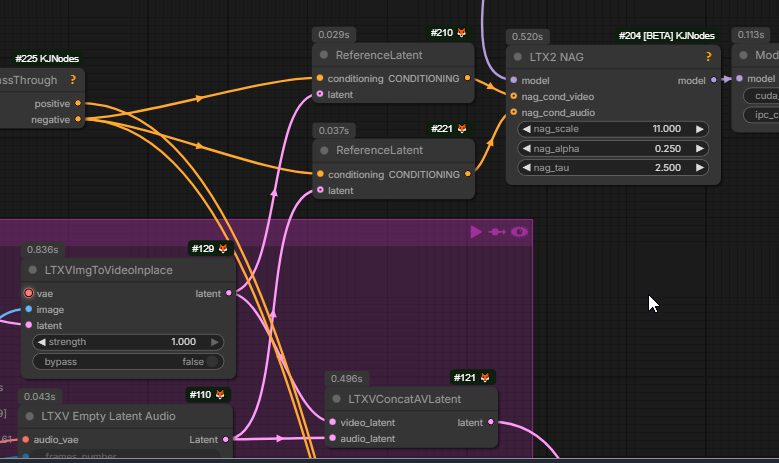This screenshot has height=463, width=779.
Task: Click the nag_cond_video input socket
Action: coord(514,96)
